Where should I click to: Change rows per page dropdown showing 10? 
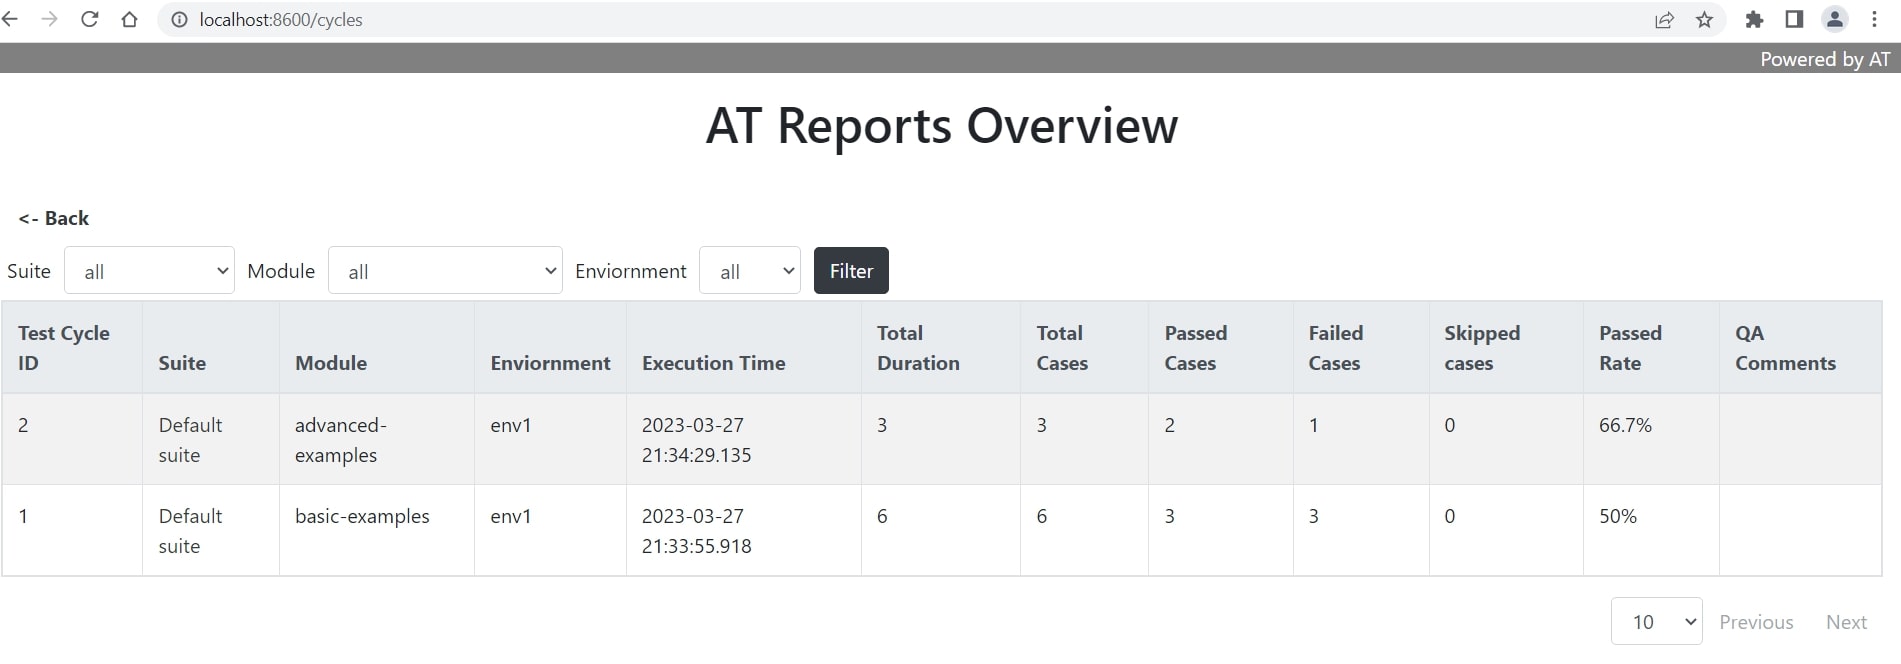[x=1656, y=622]
